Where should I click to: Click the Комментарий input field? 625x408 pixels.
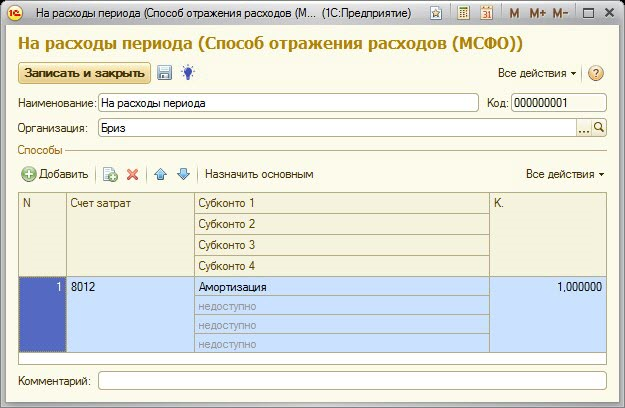[x=352, y=381]
